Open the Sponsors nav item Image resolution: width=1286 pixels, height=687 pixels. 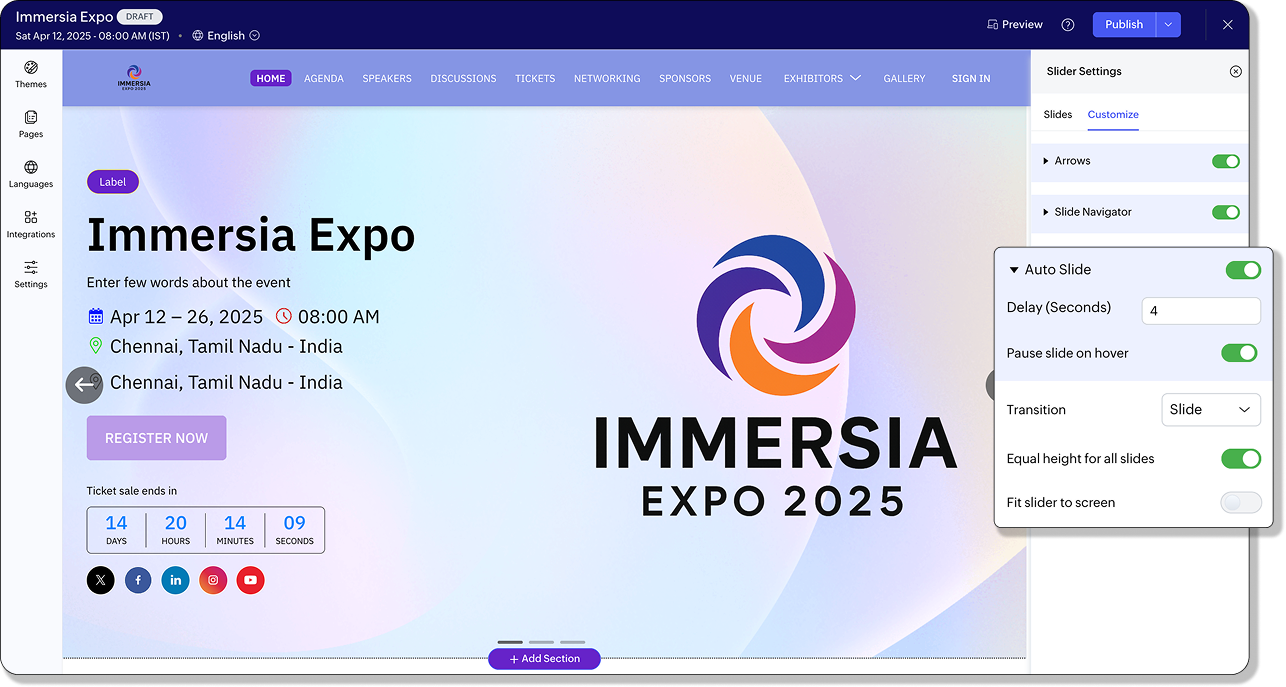tap(685, 78)
